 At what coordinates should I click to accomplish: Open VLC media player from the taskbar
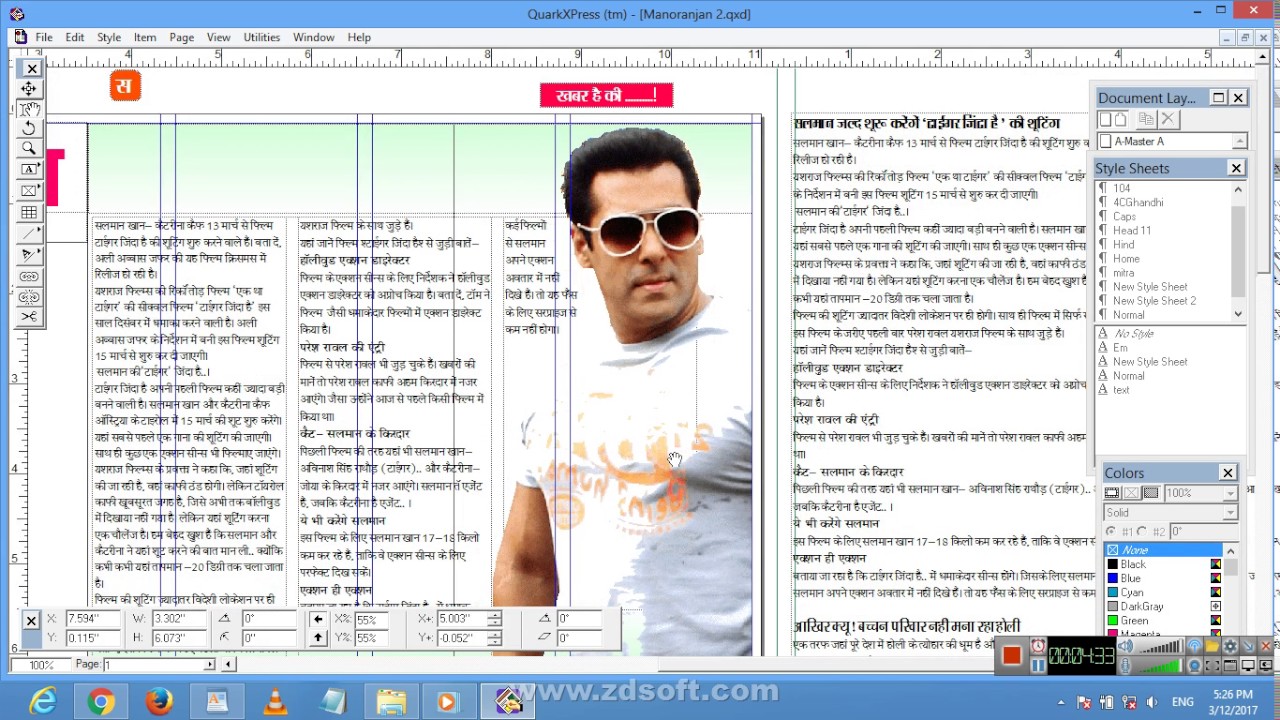[x=274, y=702]
